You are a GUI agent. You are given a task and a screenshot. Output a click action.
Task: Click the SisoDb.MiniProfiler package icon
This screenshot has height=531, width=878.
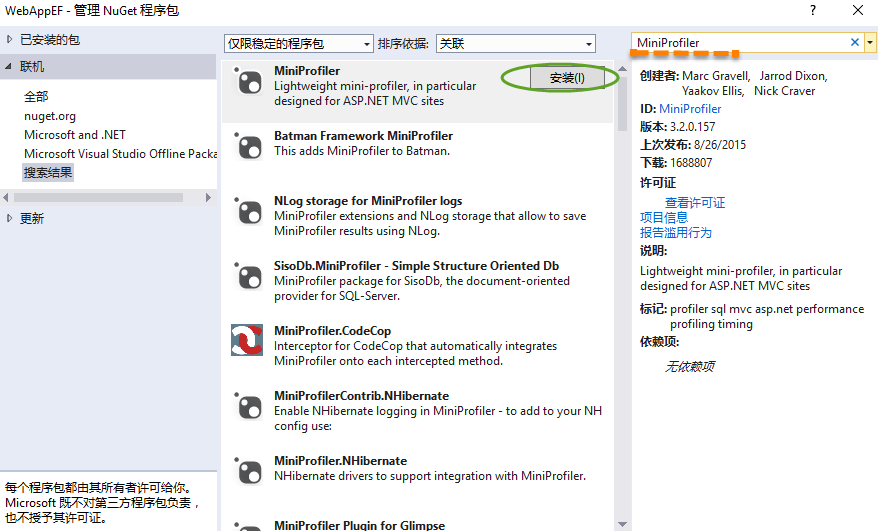247,277
